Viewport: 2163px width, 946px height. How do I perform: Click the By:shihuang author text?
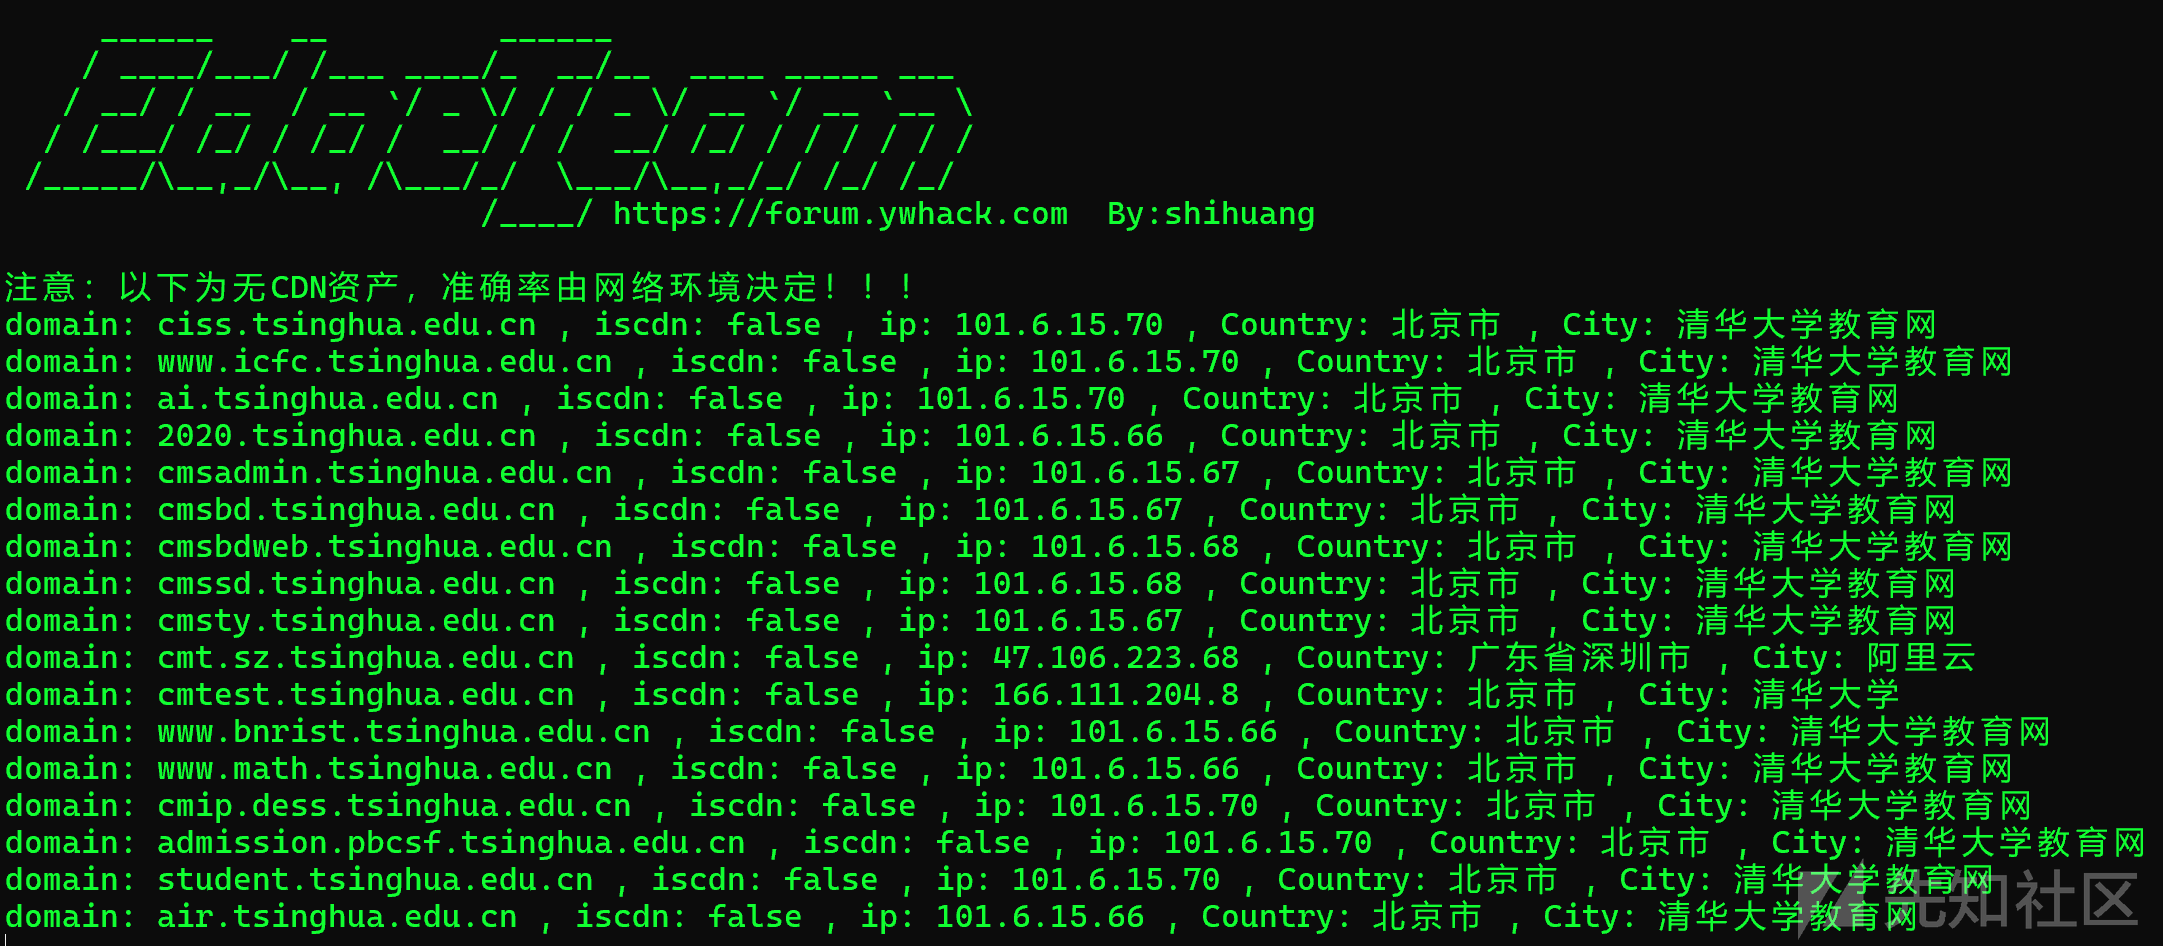coord(1211,214)
